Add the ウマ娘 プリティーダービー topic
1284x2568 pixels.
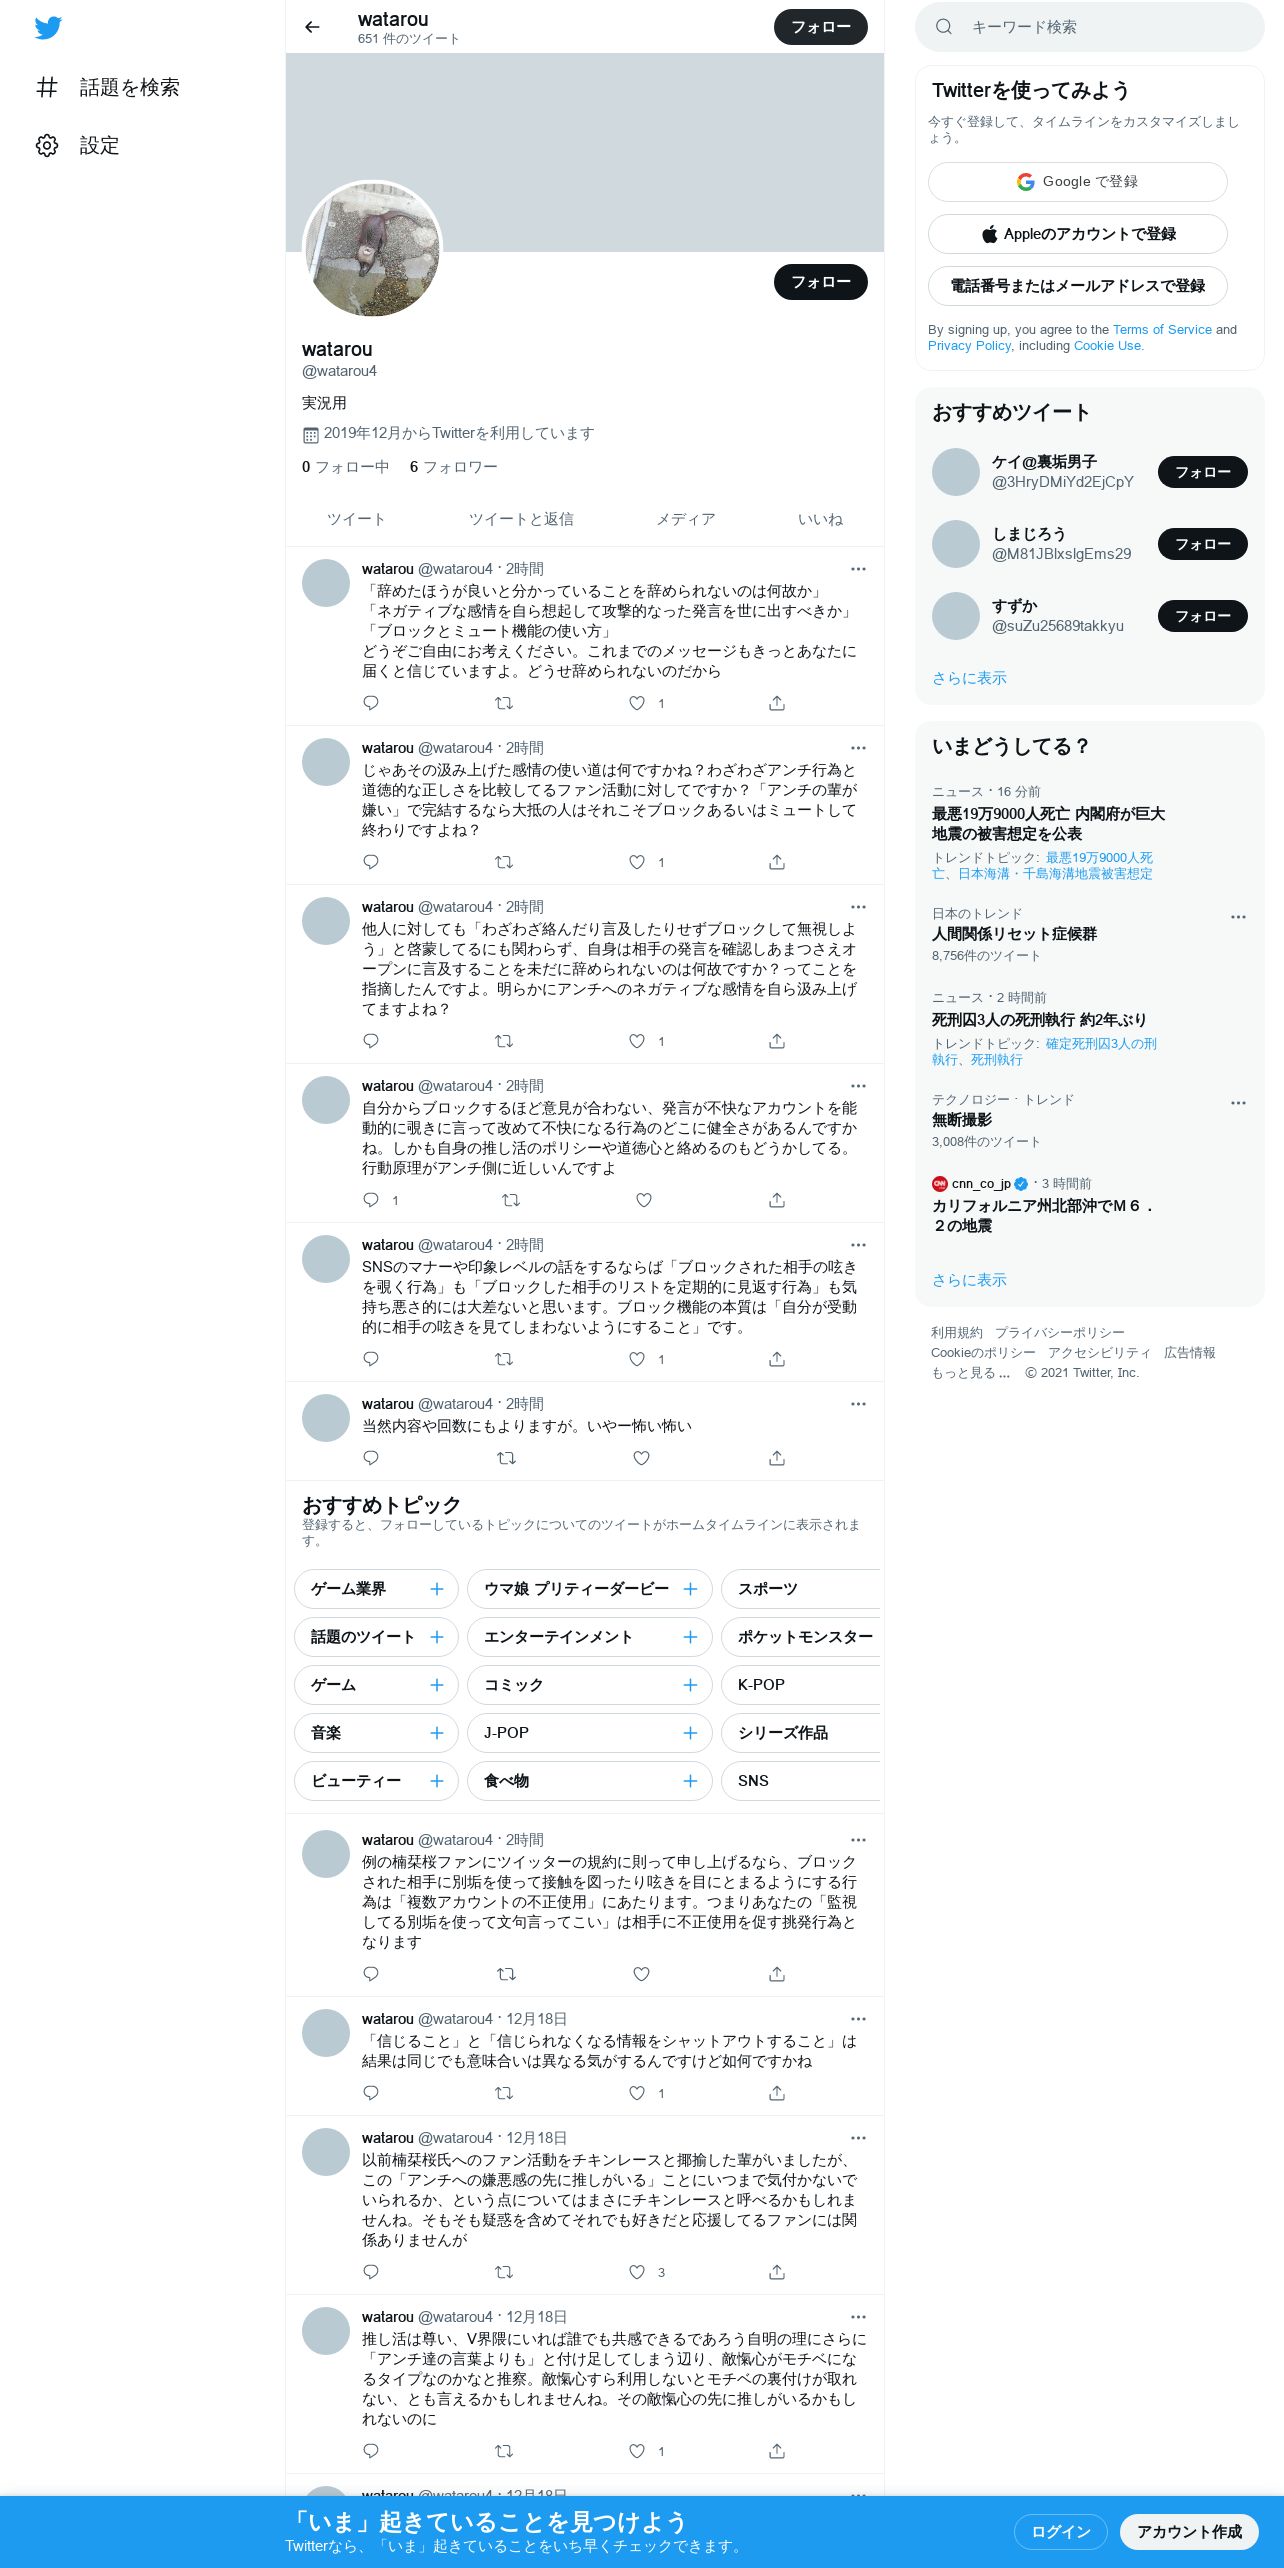690,1589
